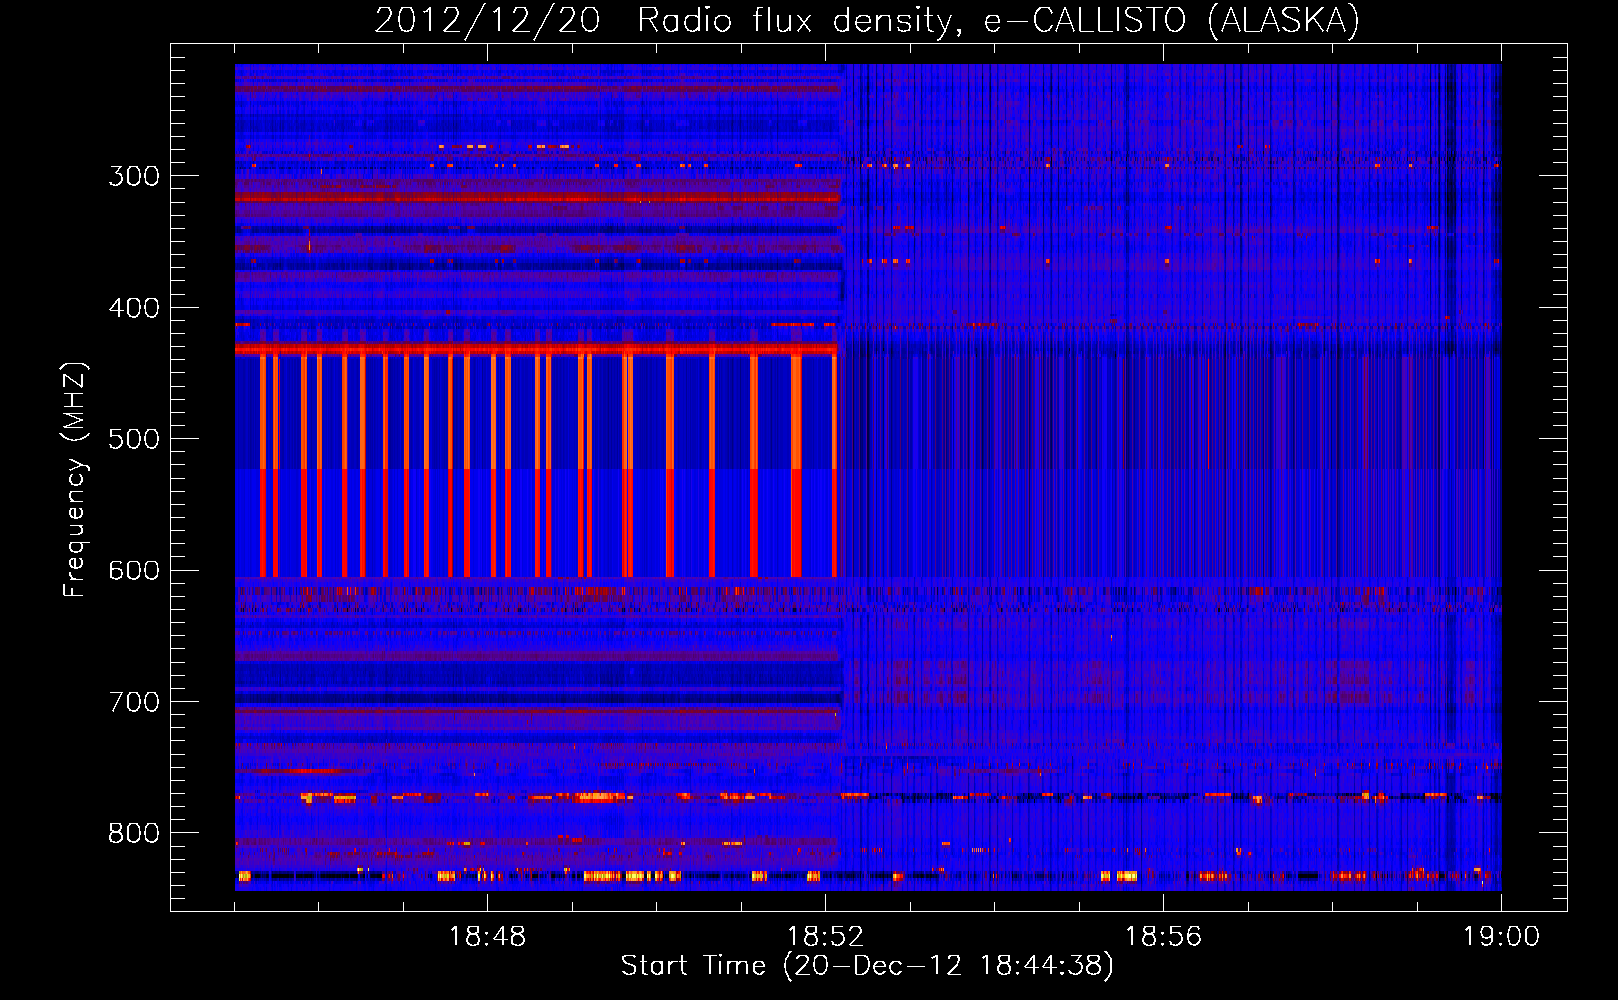
Task: Select the 400 frequency tick label
Action: (x=134, y=308)
